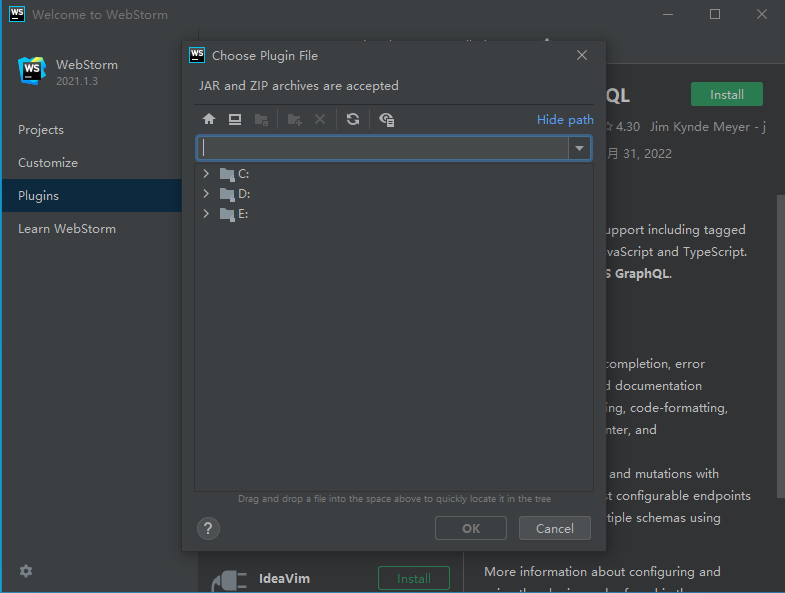785x593 pixels.
Task: Confirm with the OK button
Action: coord(471,528)
